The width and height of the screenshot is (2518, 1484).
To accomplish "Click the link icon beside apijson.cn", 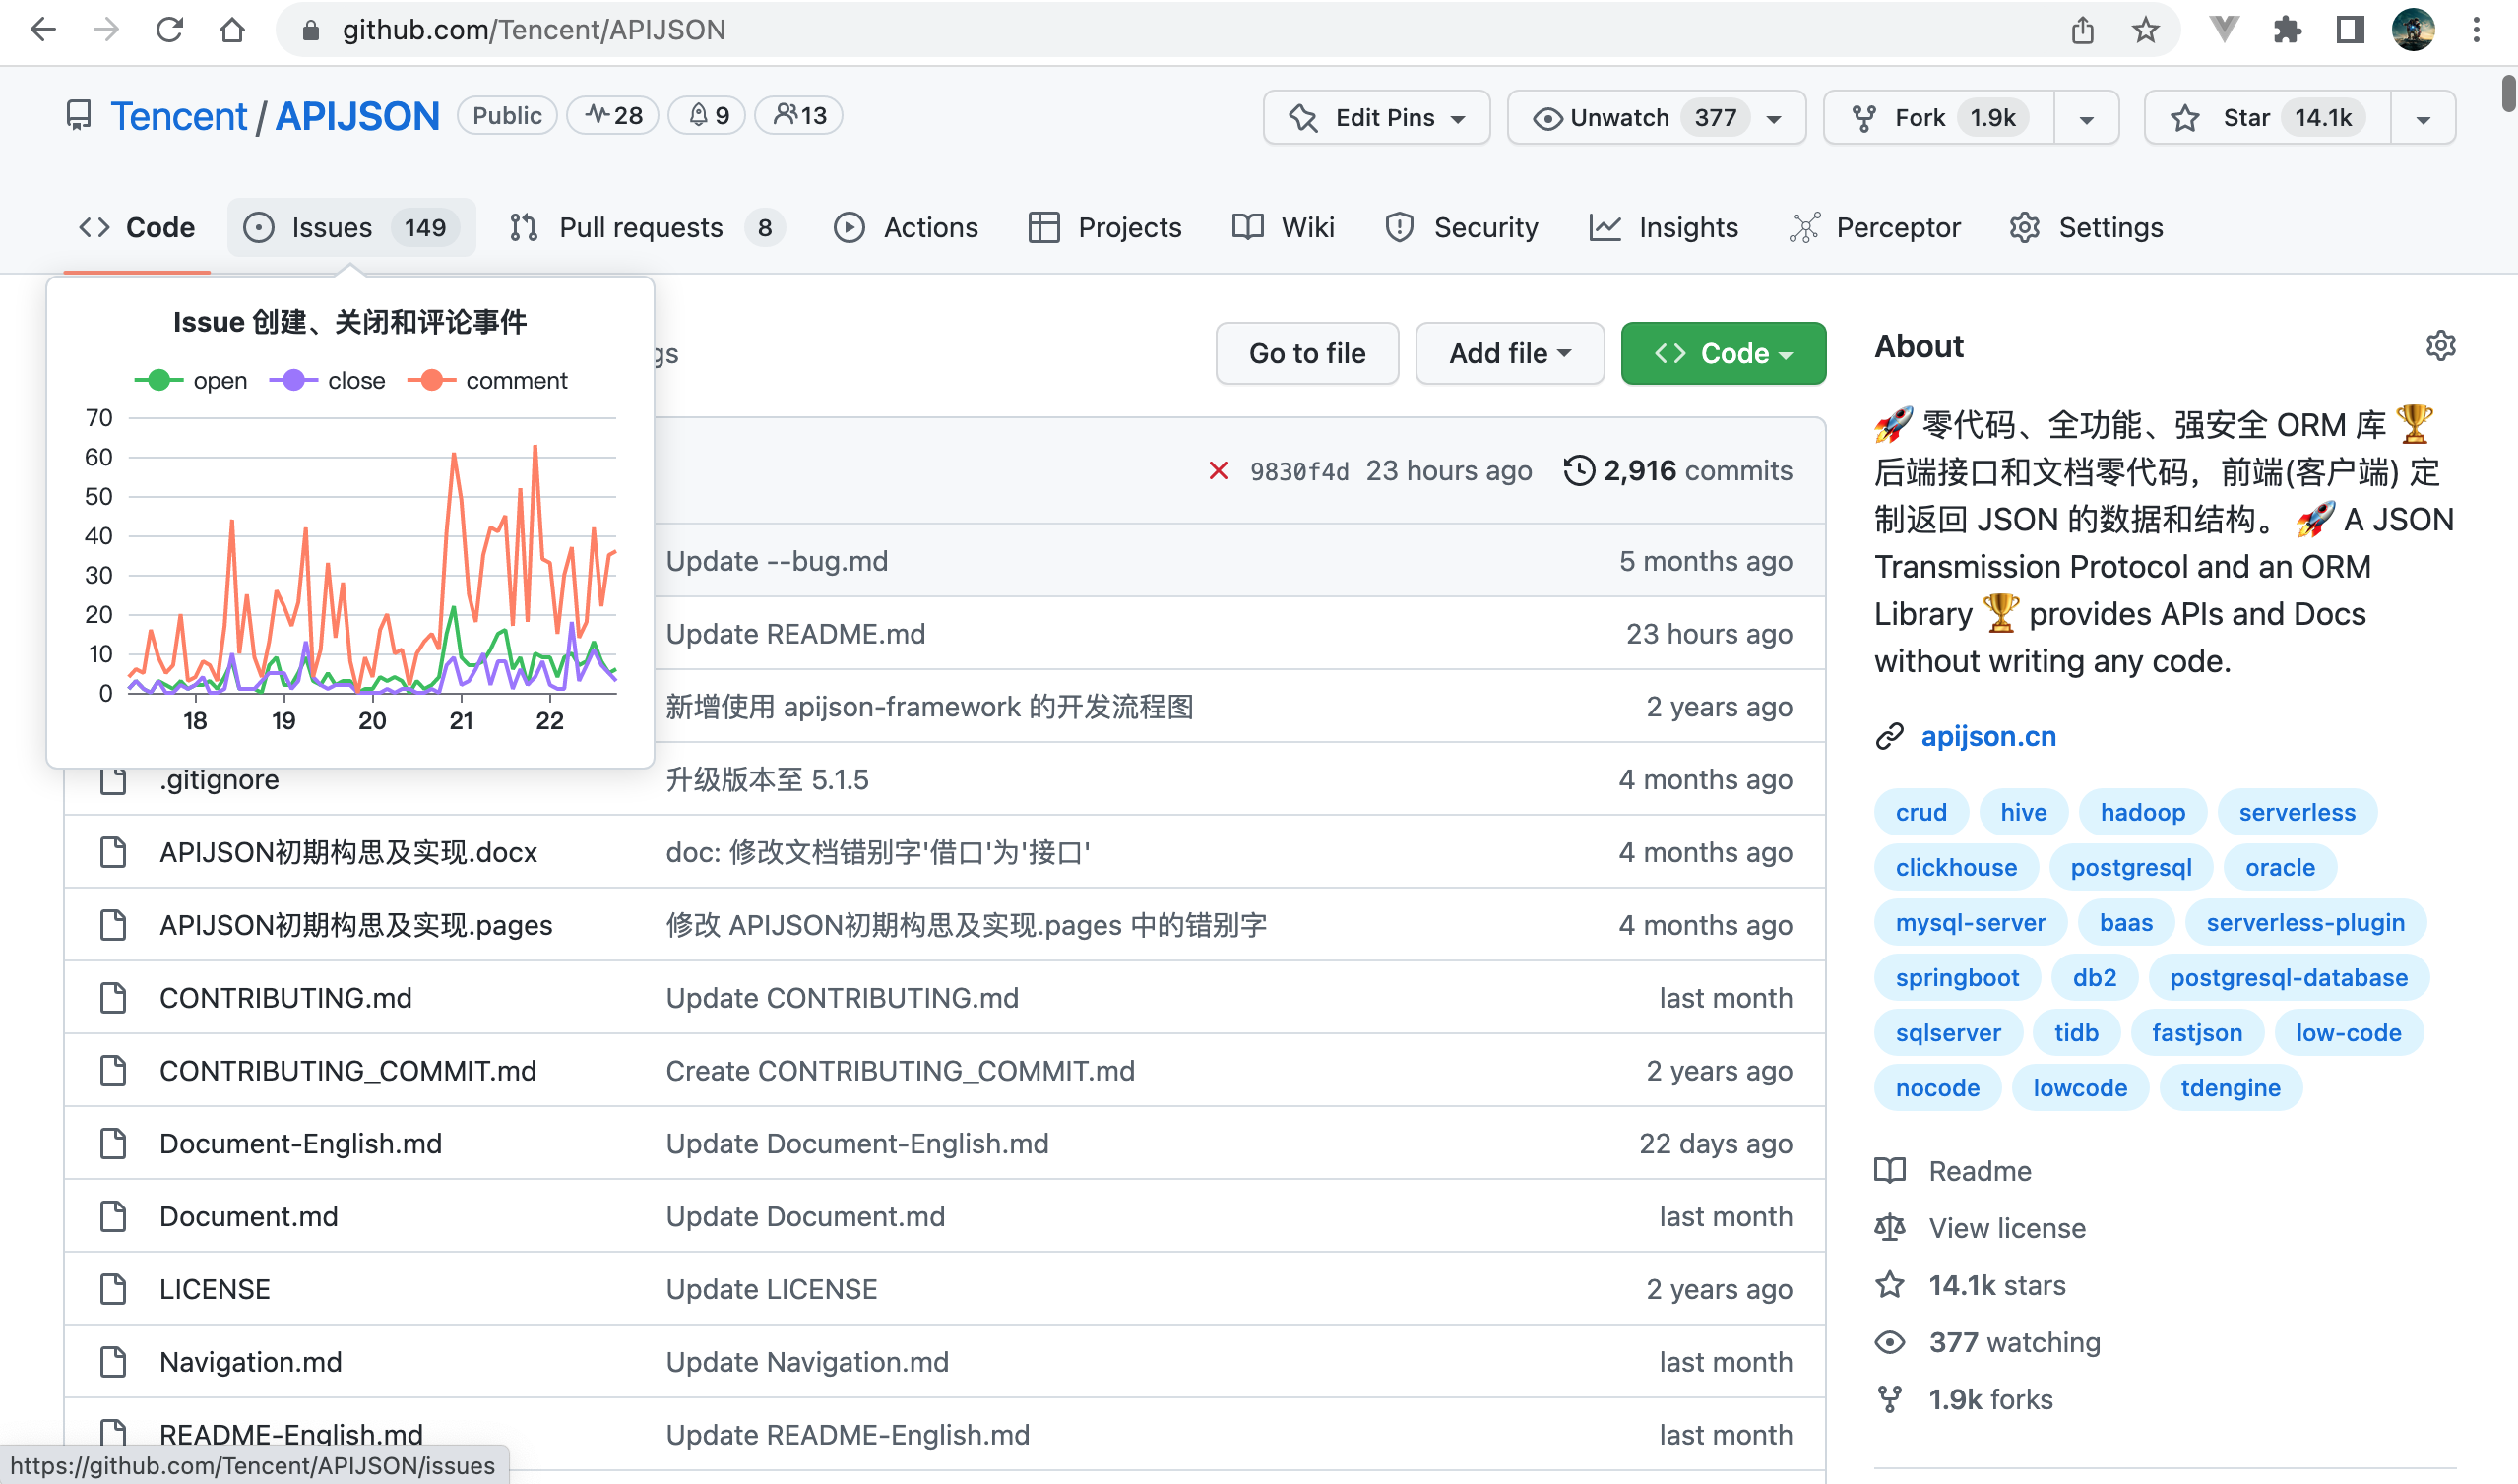I will pos(1889,736).
